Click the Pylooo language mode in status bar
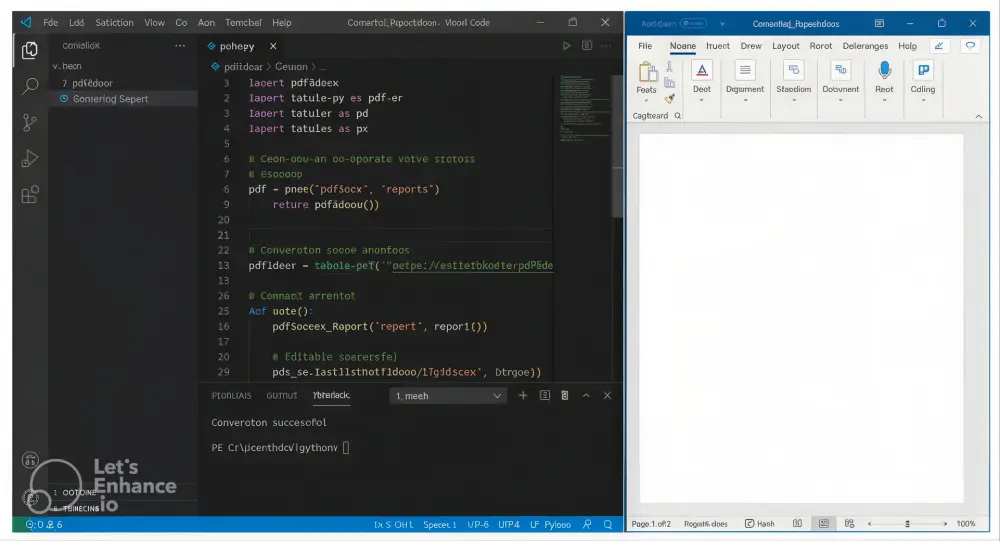The image size is (1000, 541). tap(557, 524)
